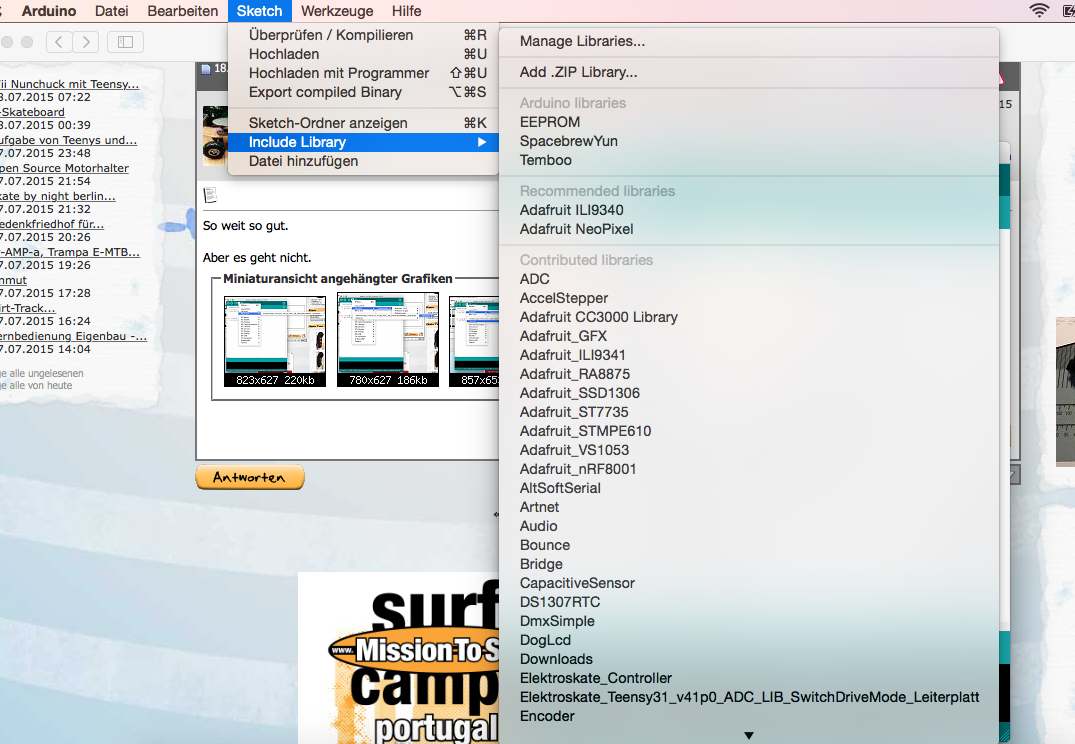Open the Nunchuck mit Teensy thread link
The height and width of the screenshot is (744, 1075).
[x=69, y=84]
